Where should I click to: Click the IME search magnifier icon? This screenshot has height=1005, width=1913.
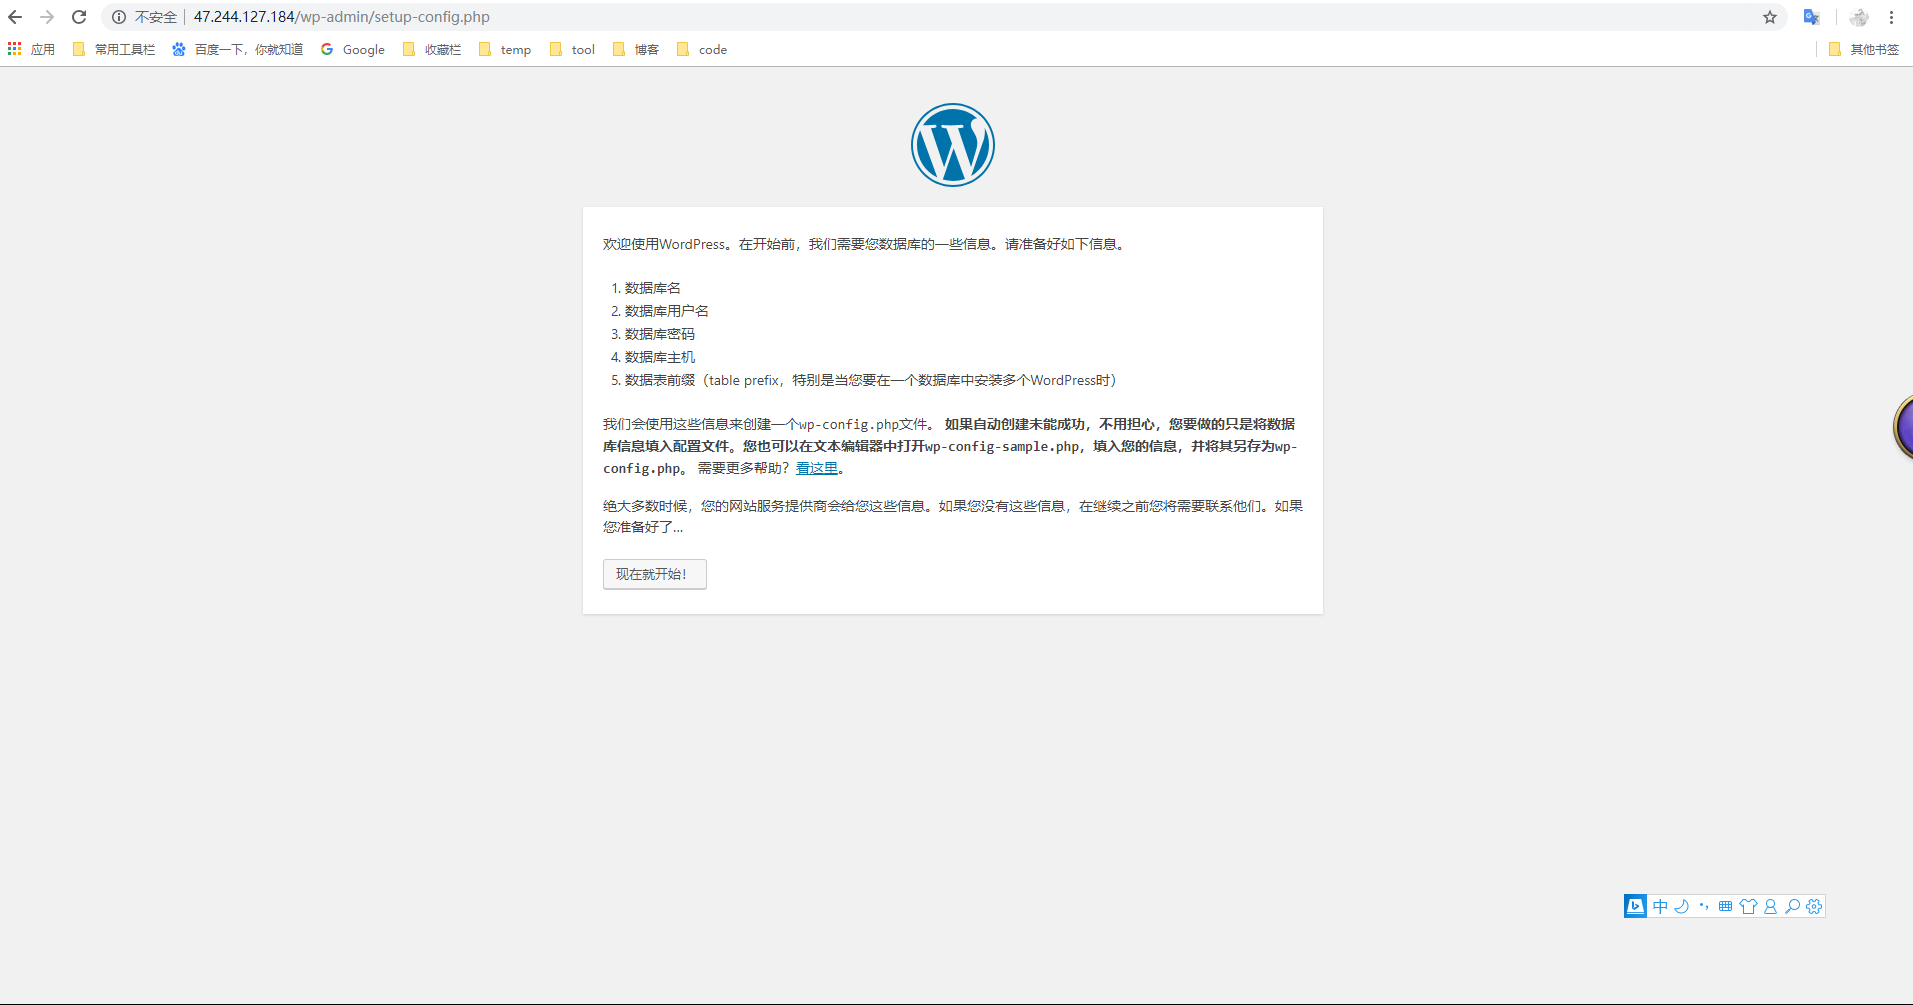(x=1792, y=906)
